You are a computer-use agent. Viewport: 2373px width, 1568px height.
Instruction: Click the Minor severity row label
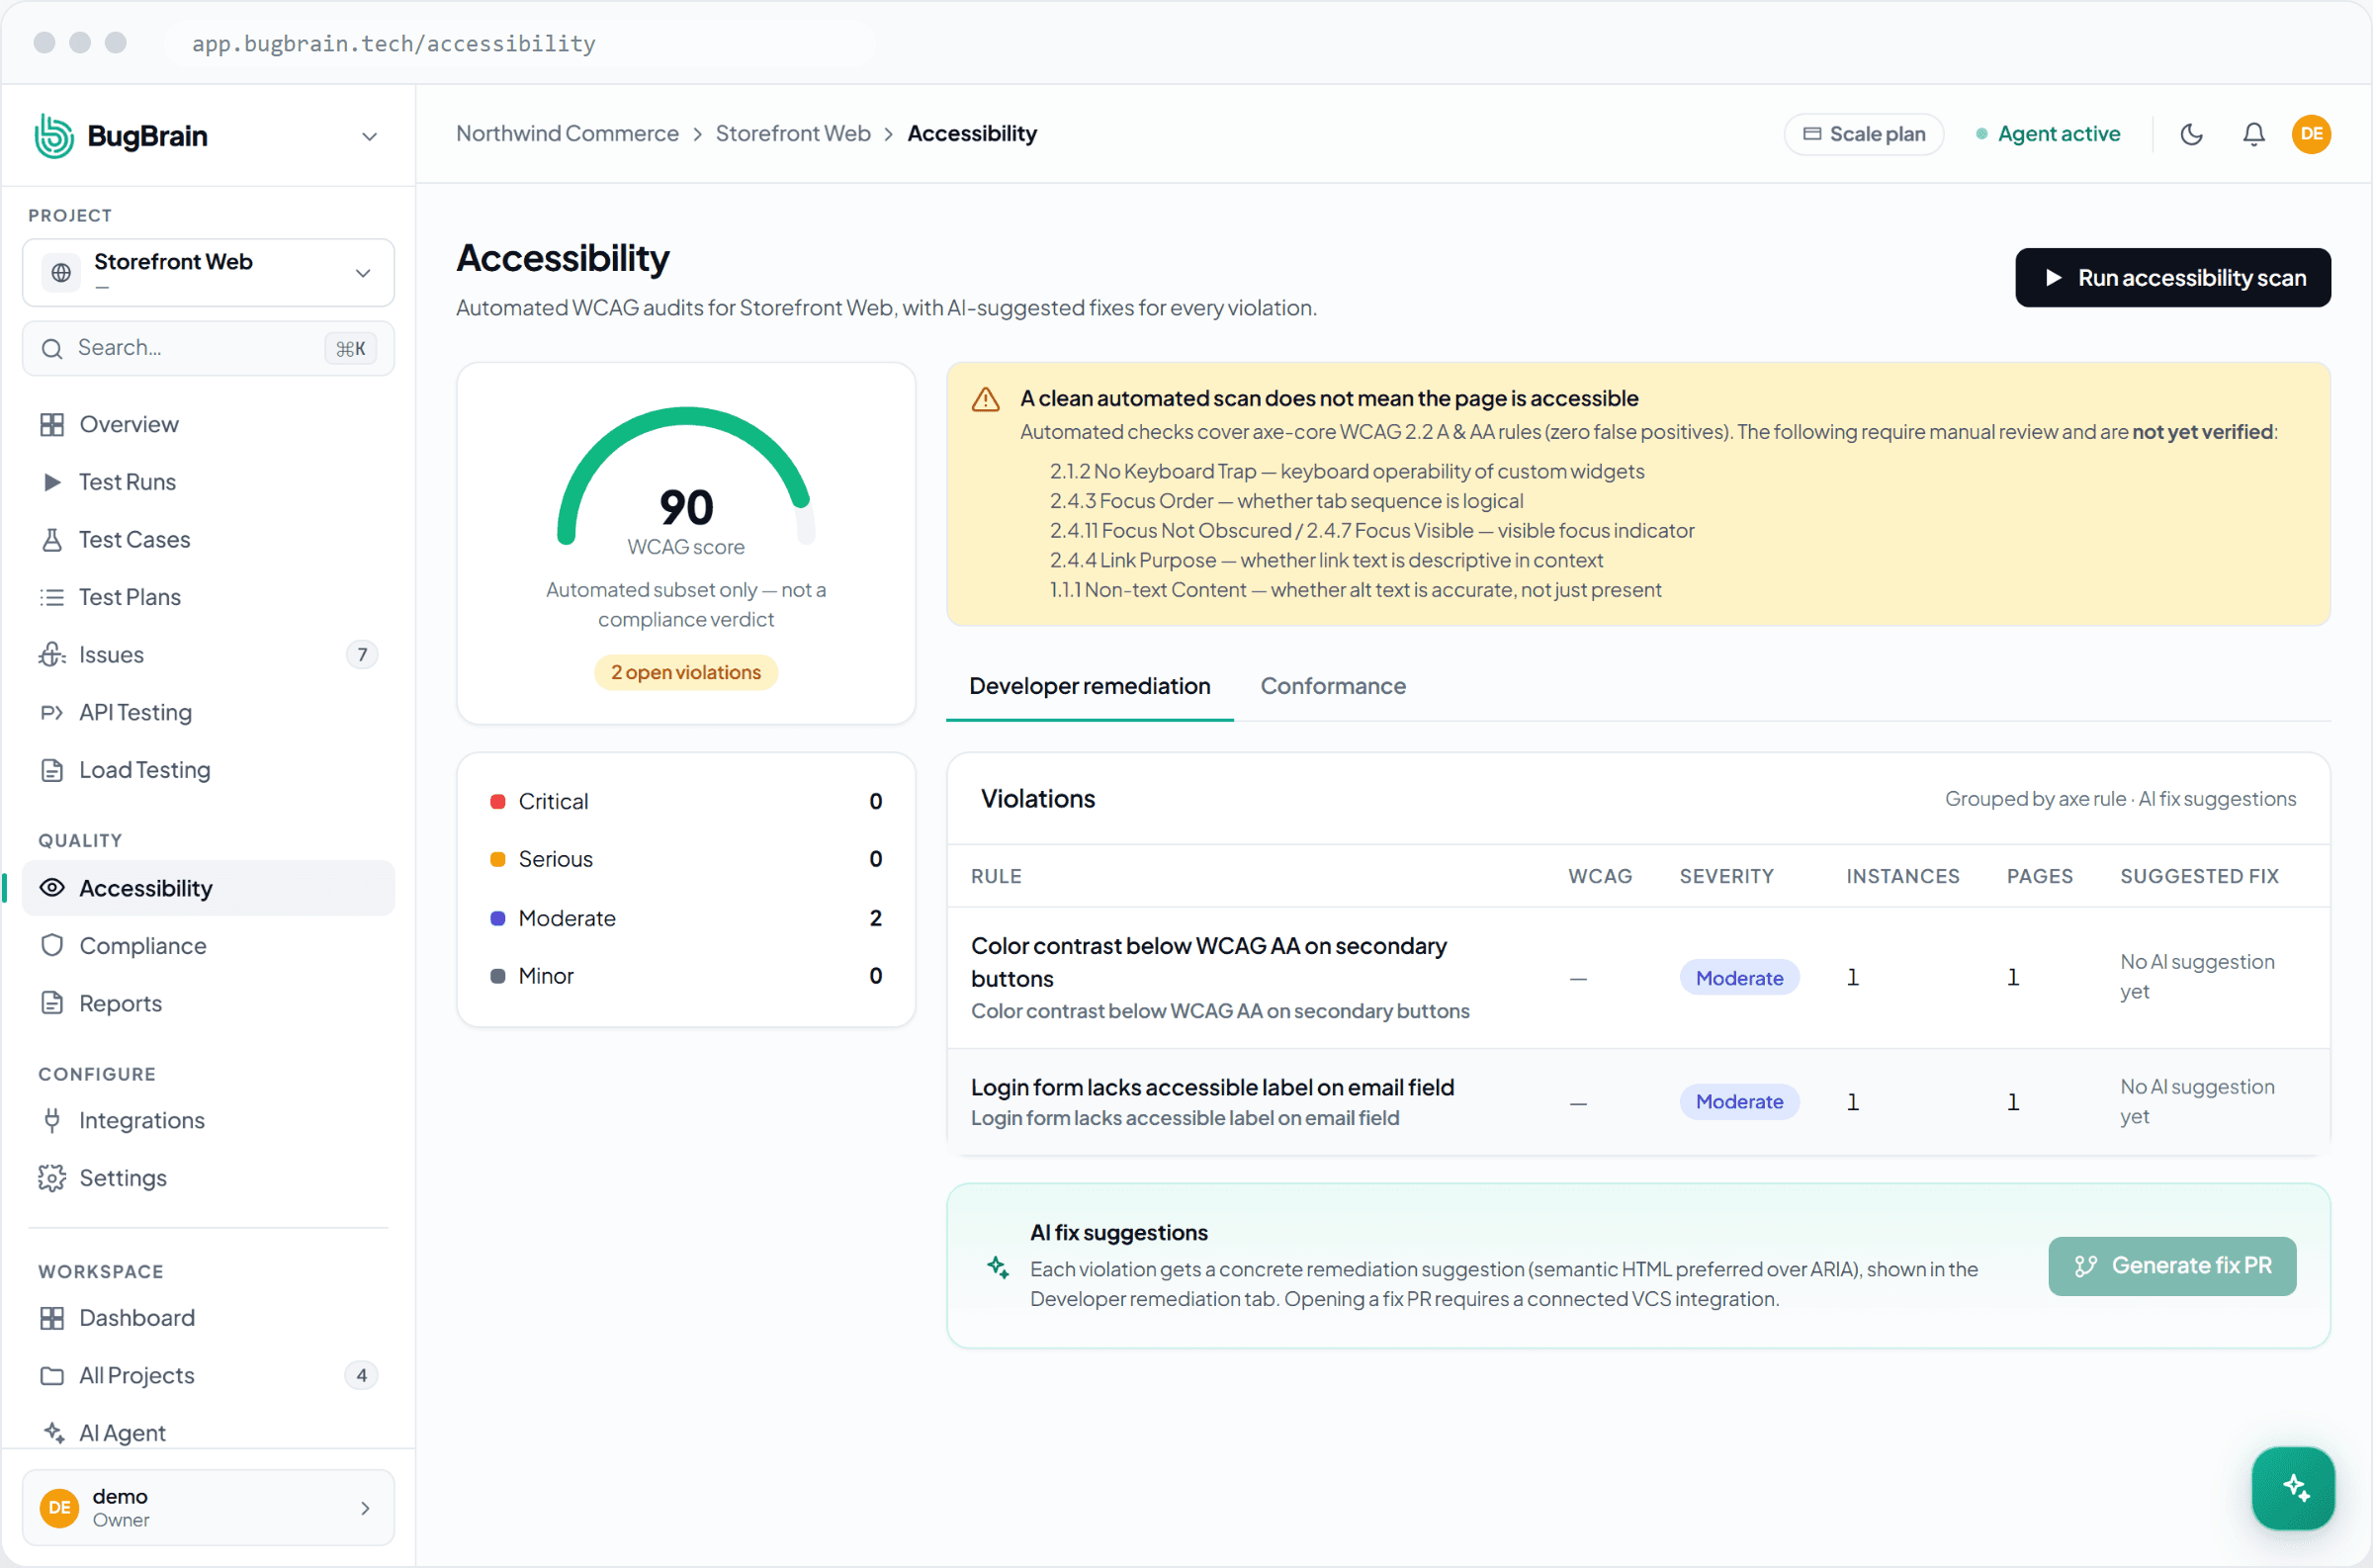pyautogui.click(x=546, y=976)
